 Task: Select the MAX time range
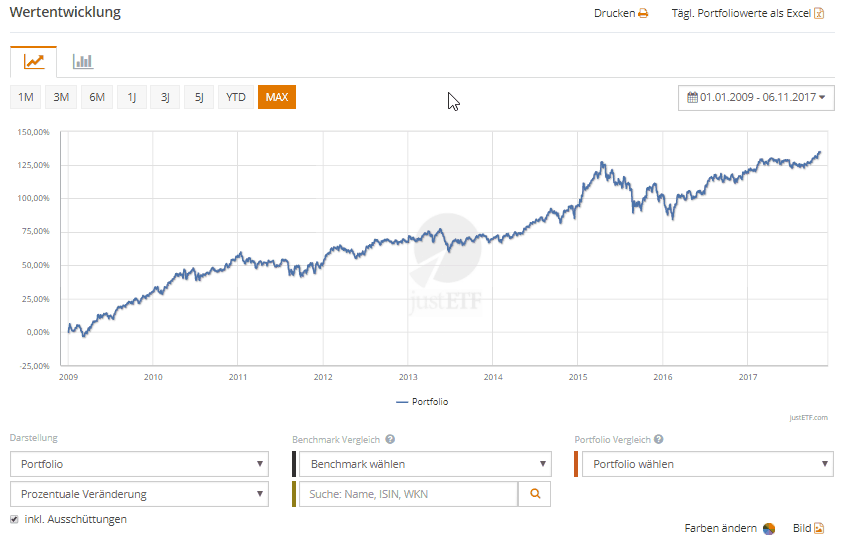coord(276,97)
